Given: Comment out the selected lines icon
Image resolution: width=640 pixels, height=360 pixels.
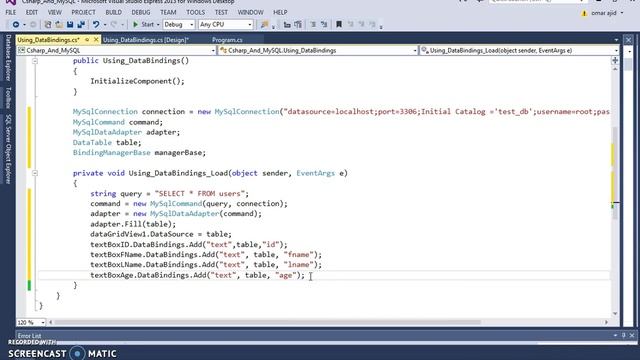Looking at the screenshot, I should point(313,24).
